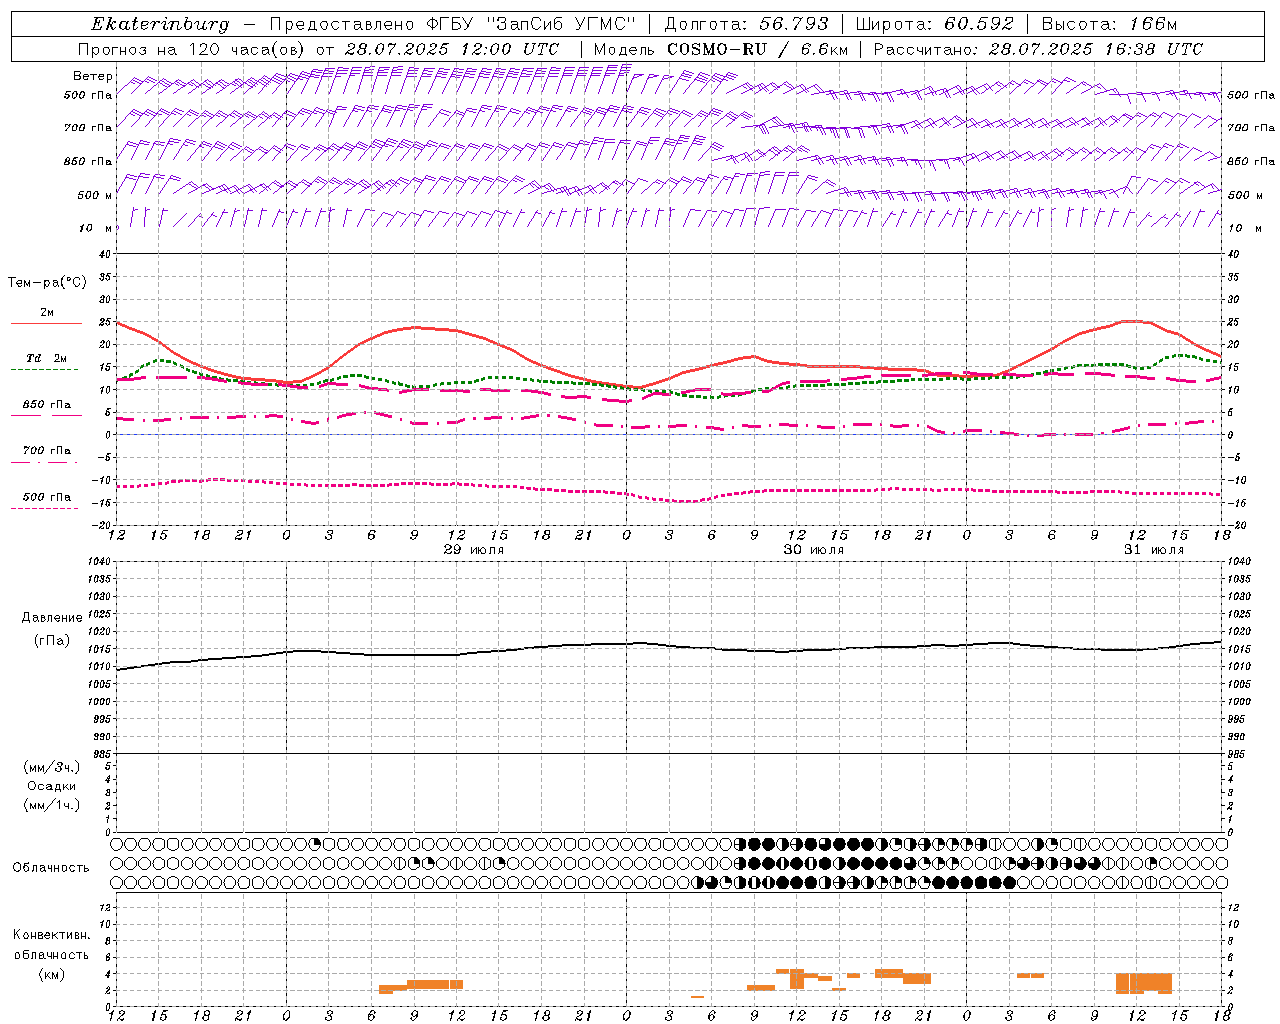Click the "Ekaterinburg" title text

pyautogui.click(x=160, y=24)
